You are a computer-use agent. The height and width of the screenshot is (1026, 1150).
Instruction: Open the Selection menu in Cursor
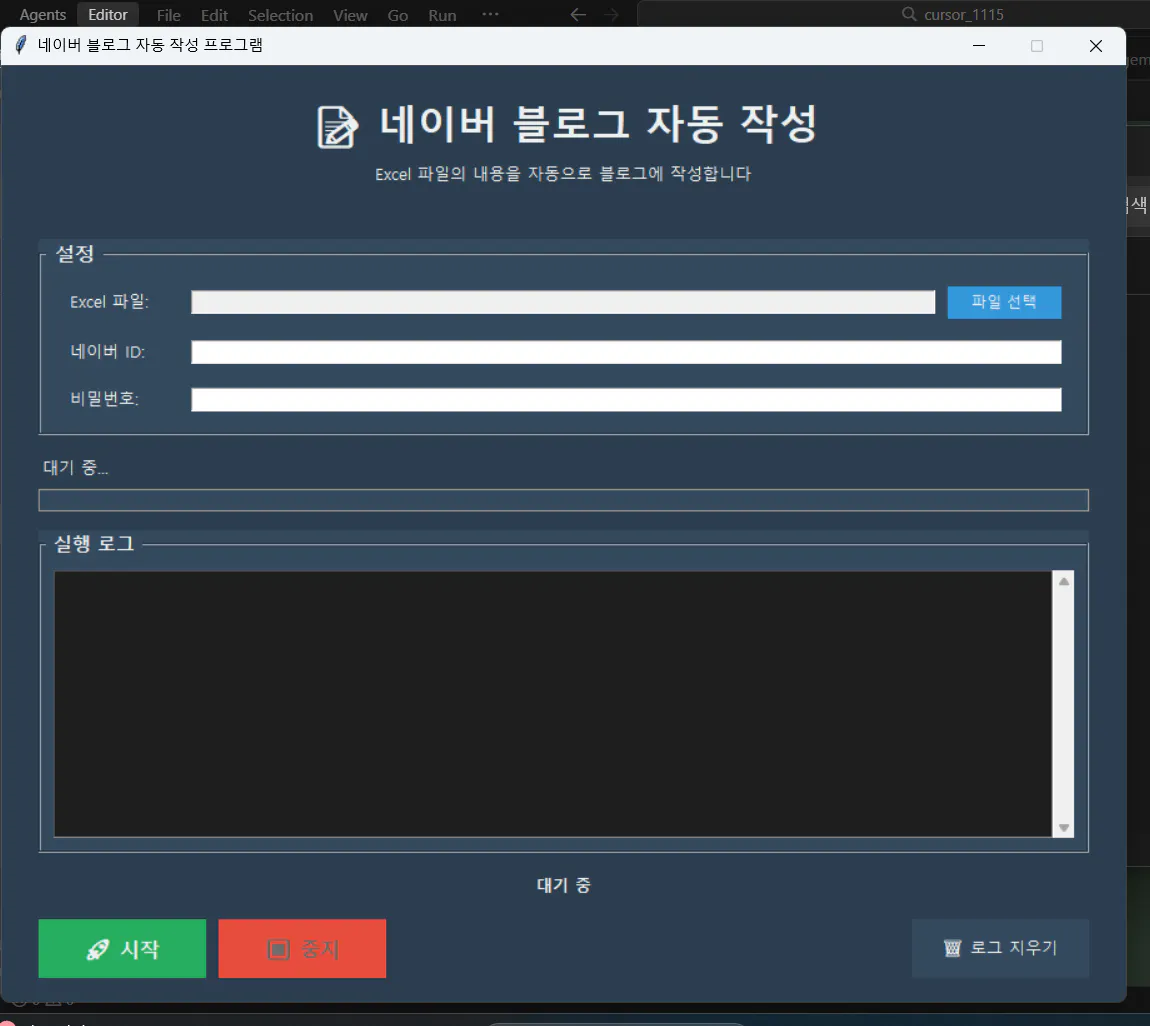tap(280, 15)
